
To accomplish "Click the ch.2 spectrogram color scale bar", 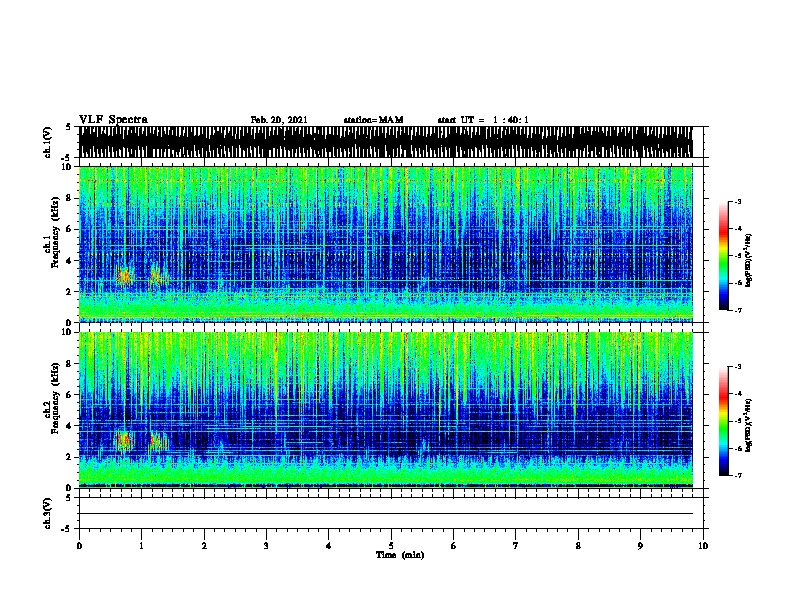I will (x=724, y=421).
